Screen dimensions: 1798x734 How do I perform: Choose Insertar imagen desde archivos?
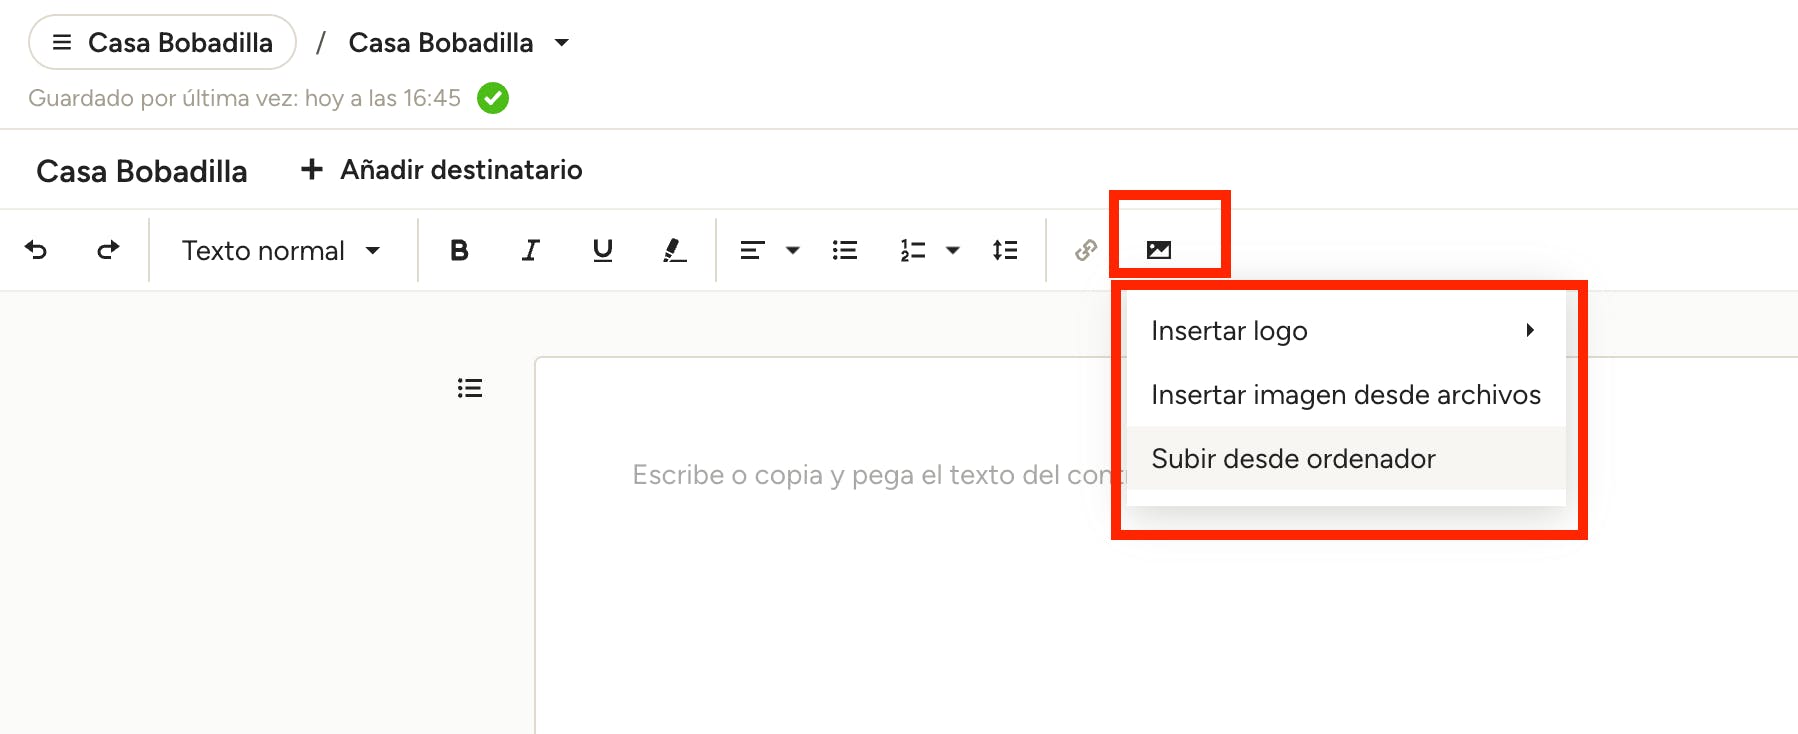pyautogui.click(x=1345, y=395)
